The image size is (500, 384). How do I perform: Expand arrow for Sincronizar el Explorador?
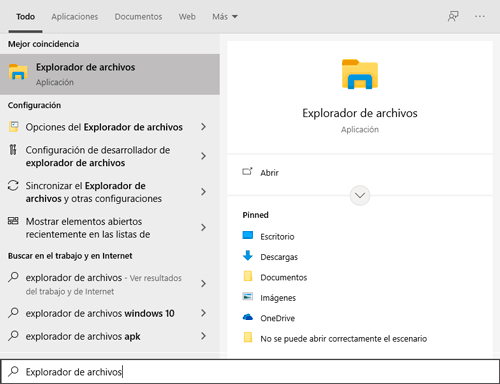coord(203,192)
